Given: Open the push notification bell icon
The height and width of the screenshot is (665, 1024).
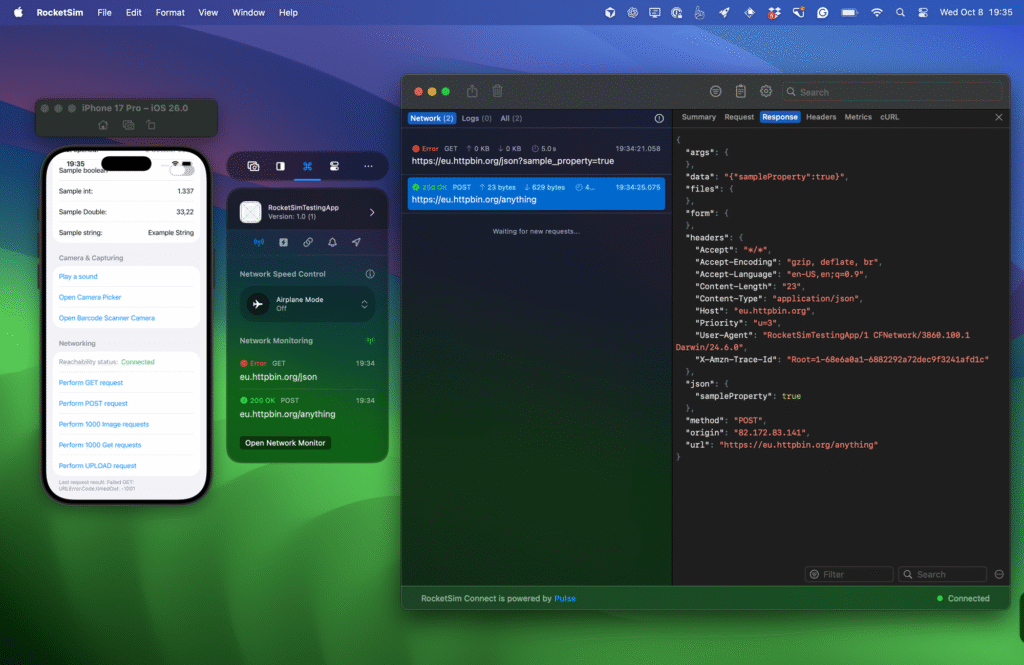Looking at the screenshot, I should point(332,242).
